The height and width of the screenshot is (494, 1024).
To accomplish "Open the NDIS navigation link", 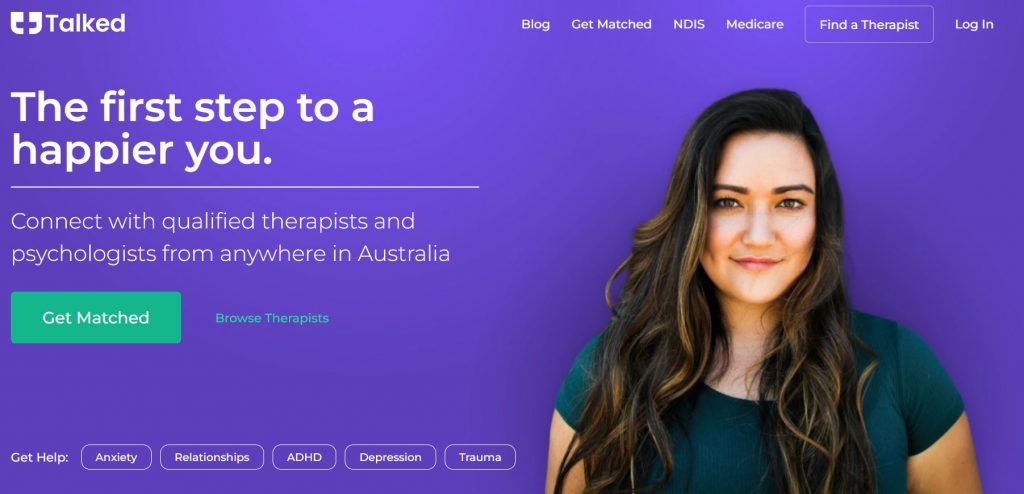I will point(689,24).
